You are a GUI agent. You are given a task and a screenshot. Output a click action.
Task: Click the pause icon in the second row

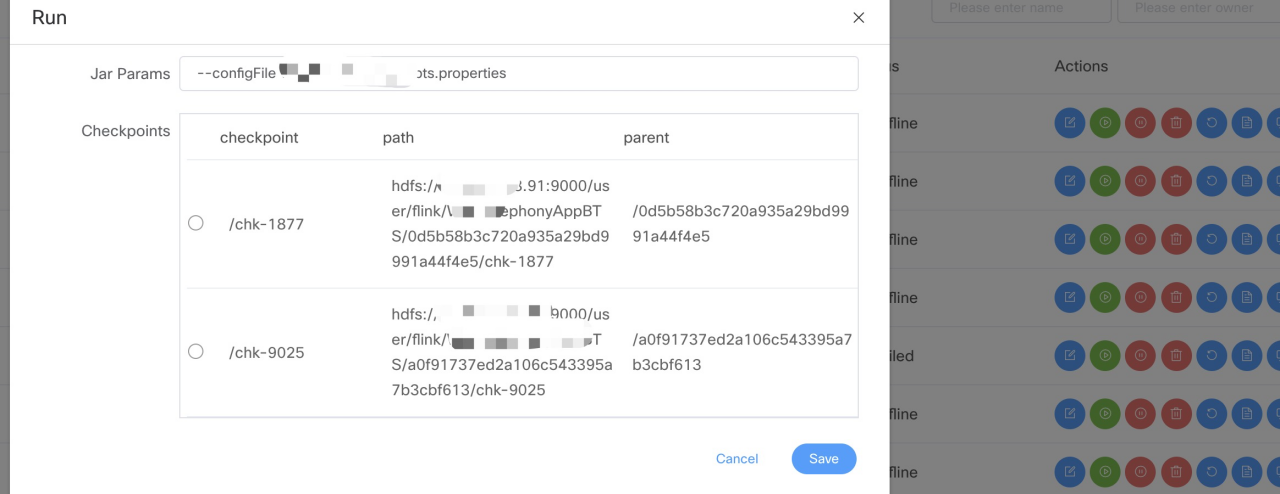pos(1140,181)
